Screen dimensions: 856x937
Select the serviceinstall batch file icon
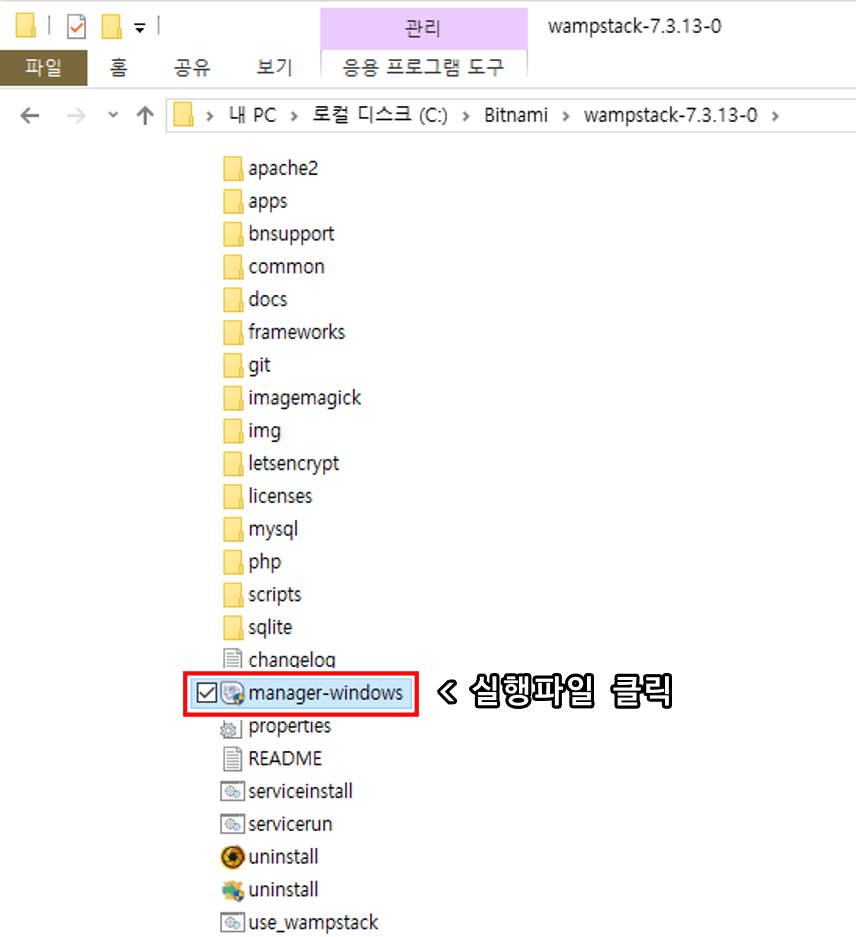coord(233,792)
